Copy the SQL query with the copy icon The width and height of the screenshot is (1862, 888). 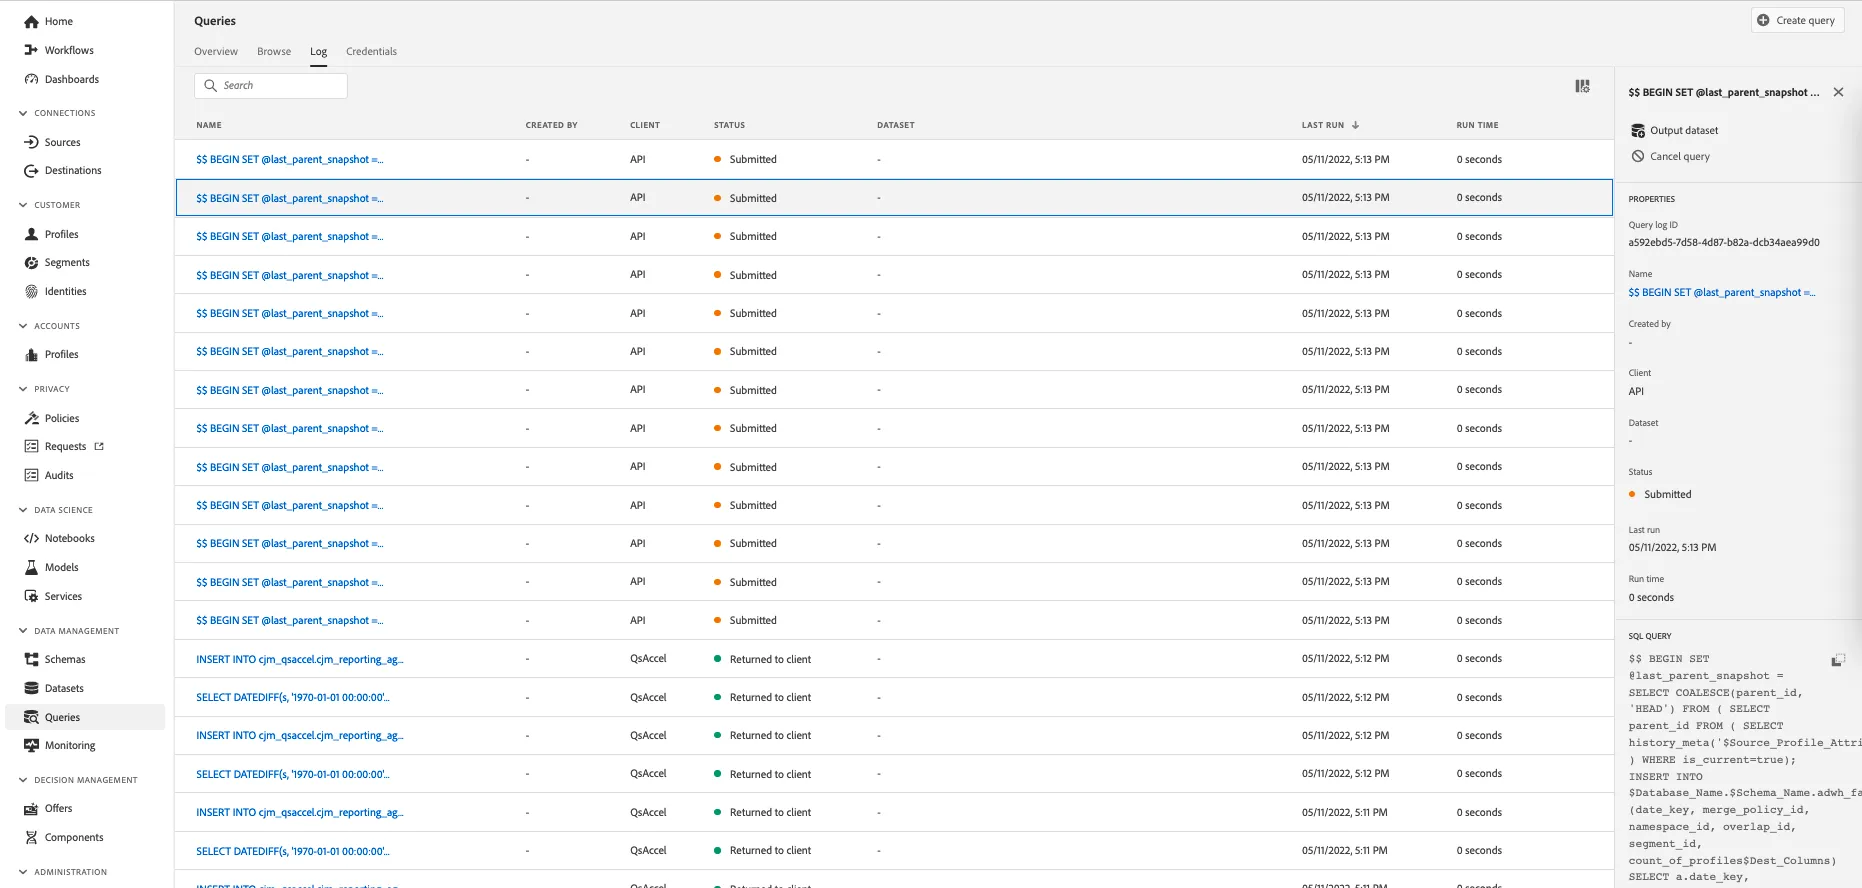click(x=1838, y=660)
